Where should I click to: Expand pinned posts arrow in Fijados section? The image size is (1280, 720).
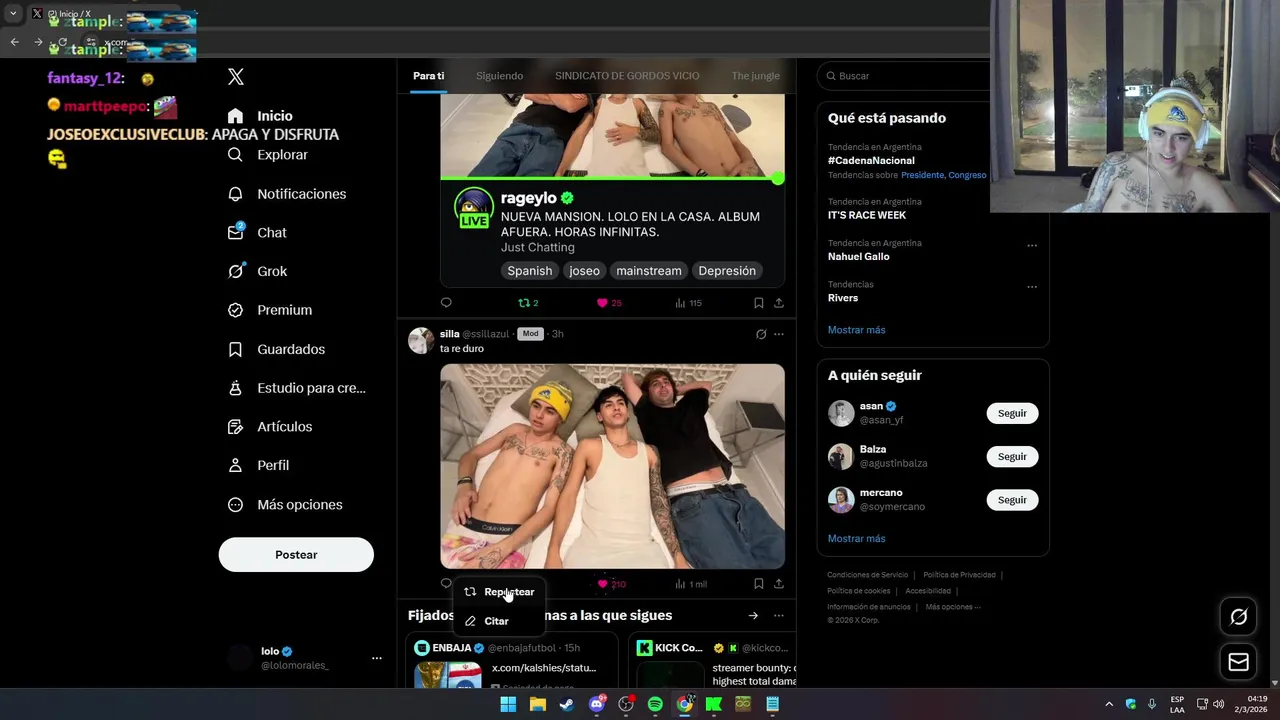point(753,616)
